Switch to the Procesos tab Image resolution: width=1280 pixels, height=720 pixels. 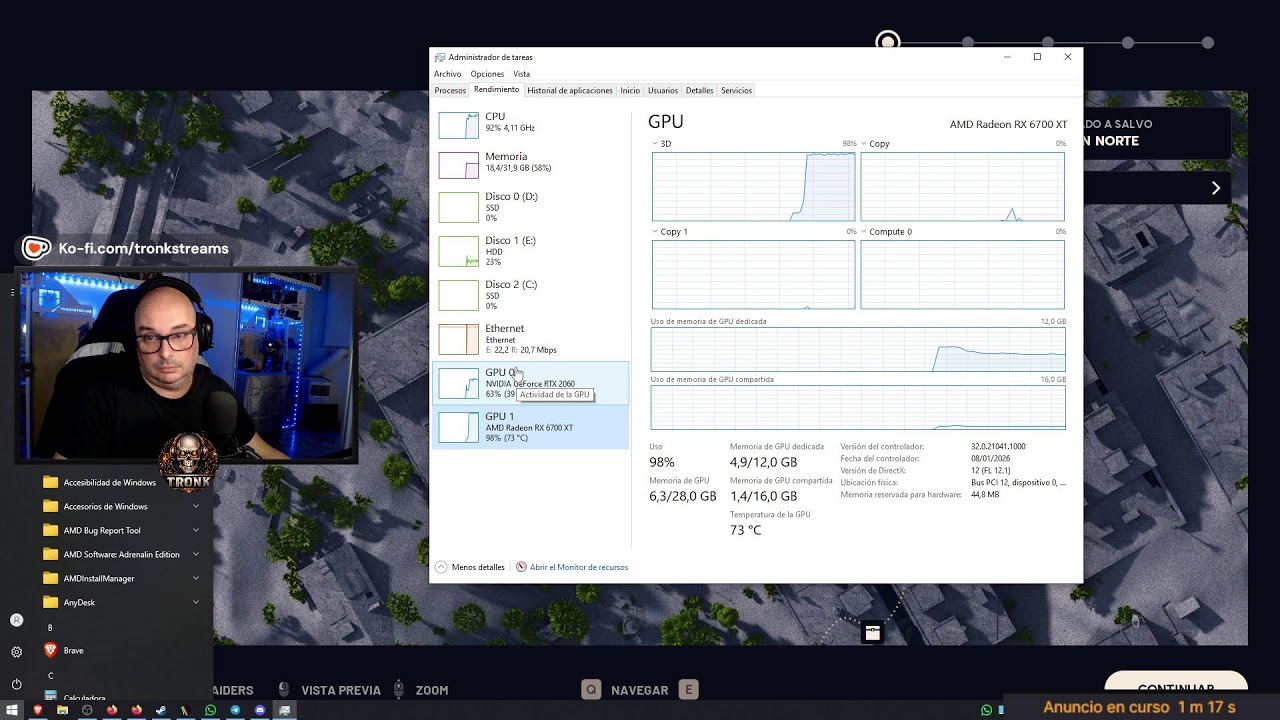450,90
